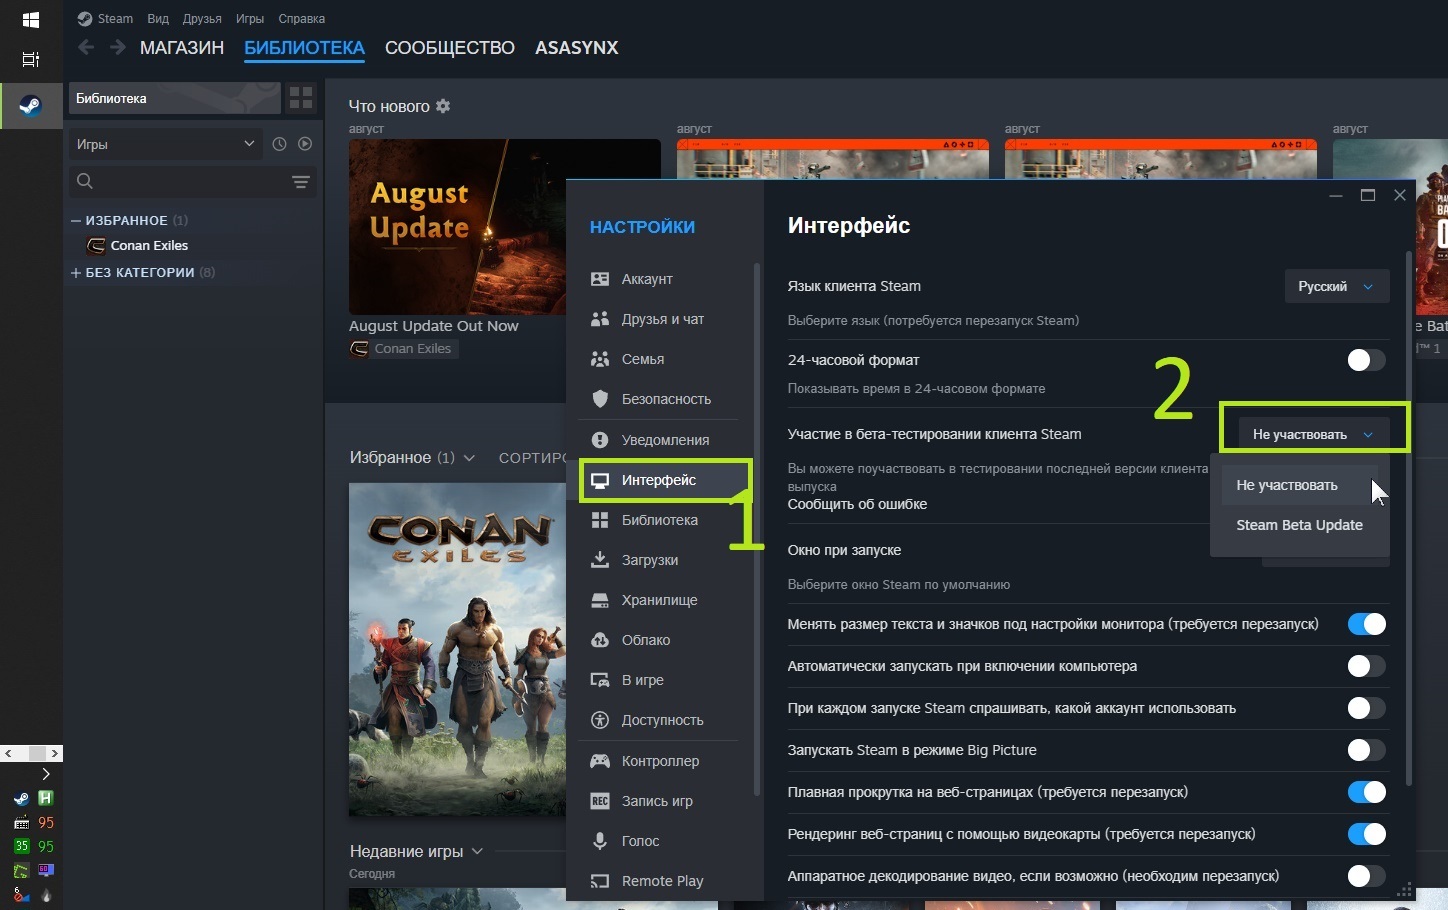Open Друзья и чат settings section
This screenshot has width=1448, height=910.
coord(663,319)
